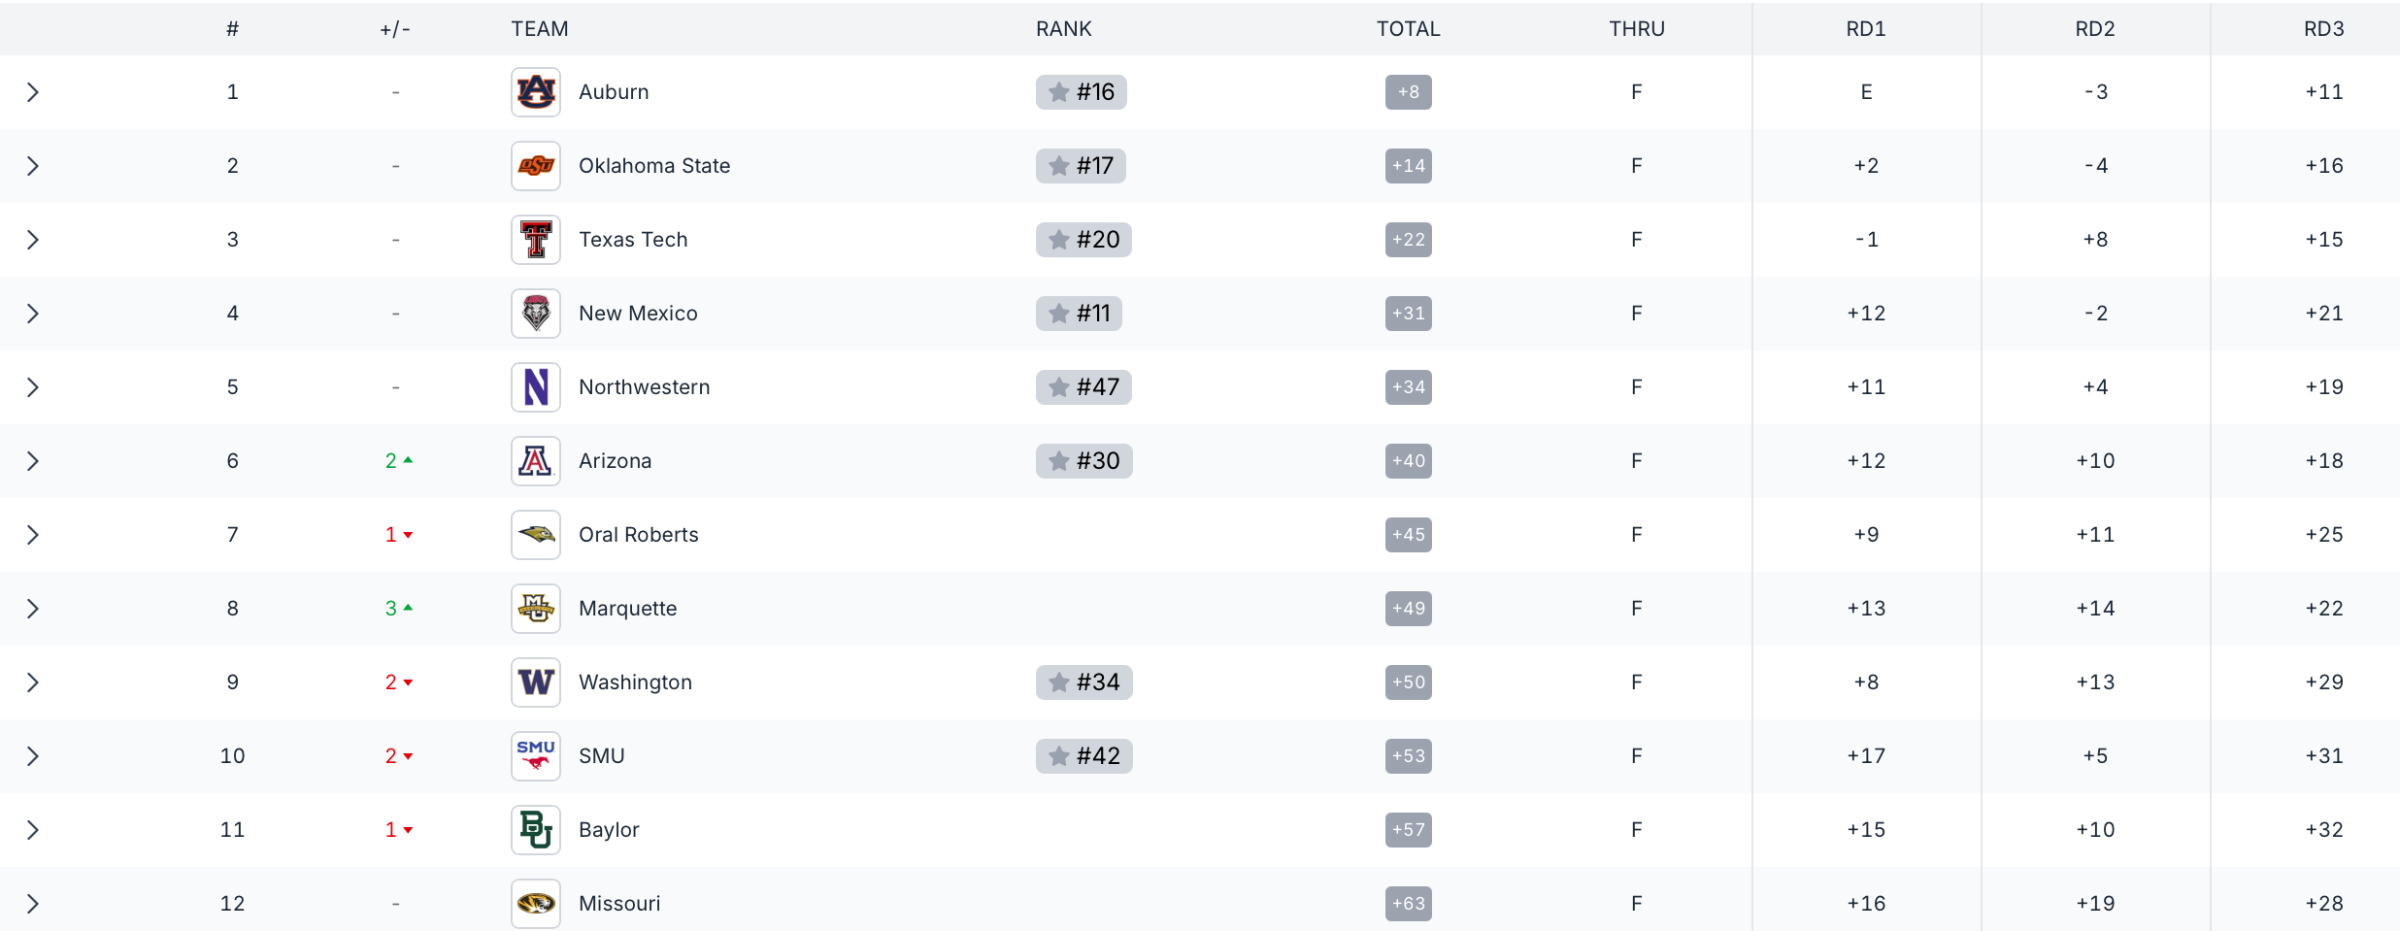Click Northwestern's +34 total score badge
The image size is (2400, 931).
(1408, 387)
